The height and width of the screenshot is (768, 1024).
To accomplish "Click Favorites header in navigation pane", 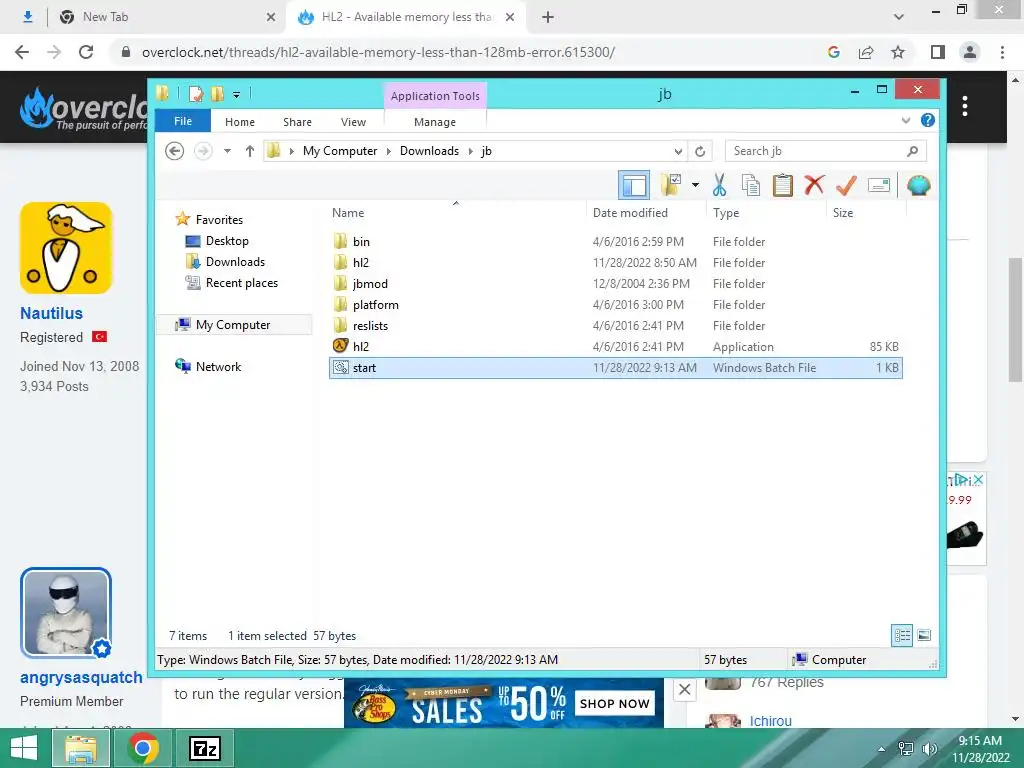I will 219,220.
